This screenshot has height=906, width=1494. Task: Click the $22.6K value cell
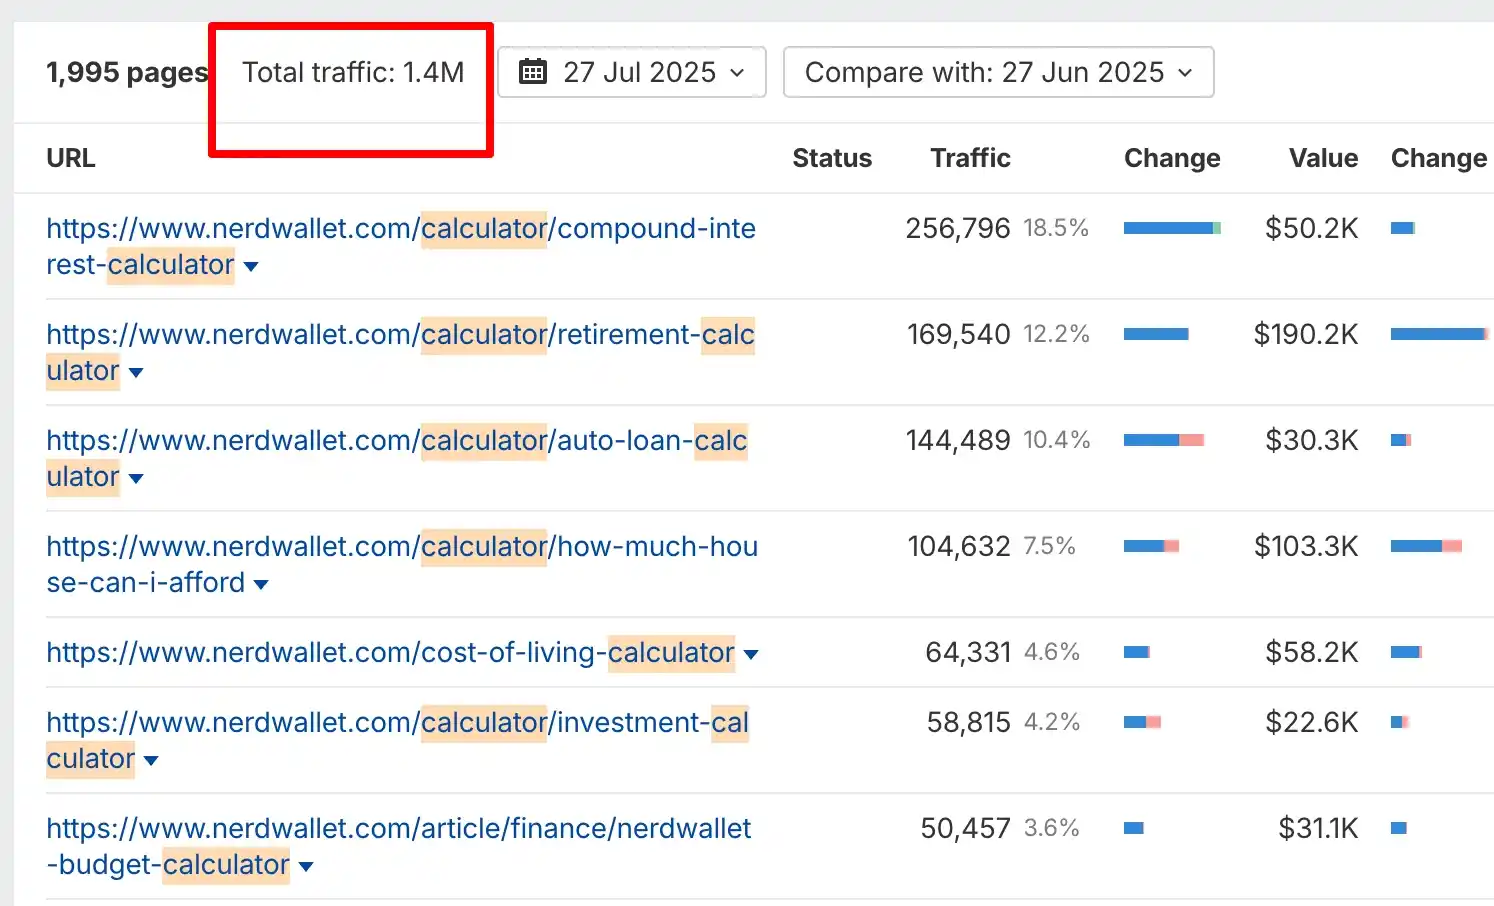[1311, 722]
